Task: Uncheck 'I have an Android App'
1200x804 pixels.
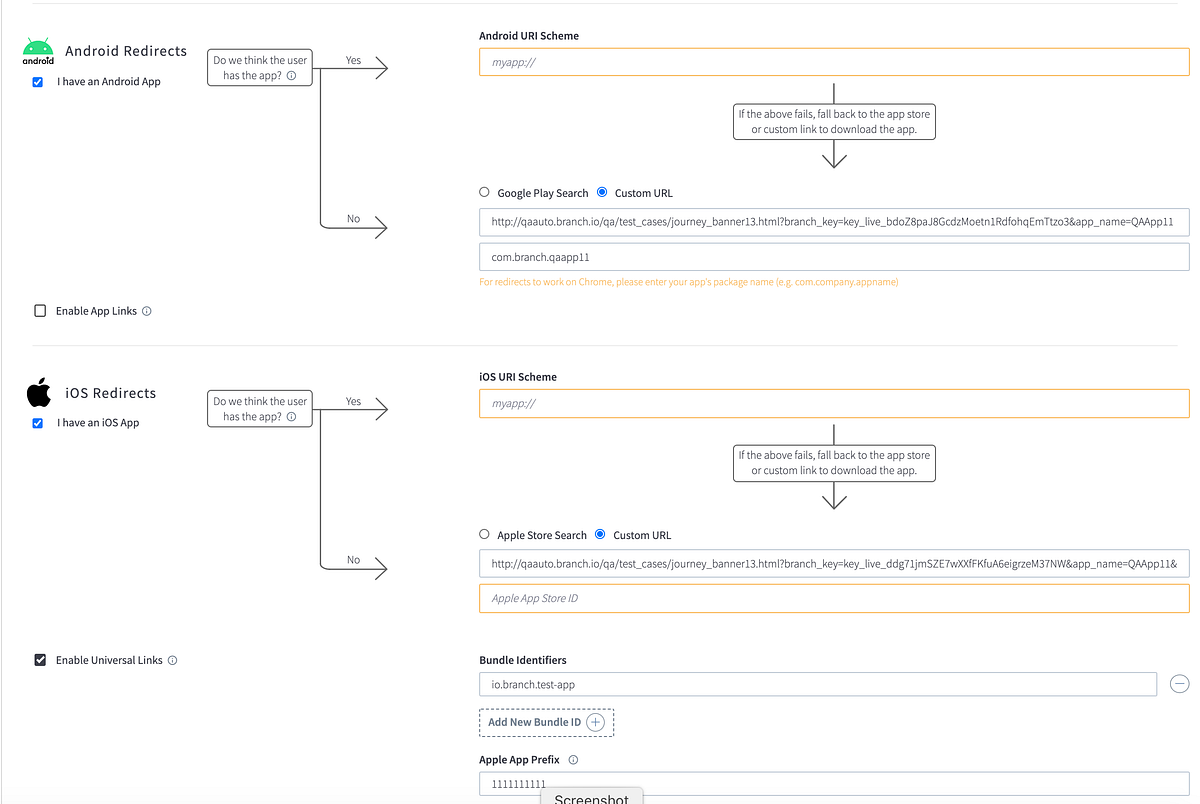Action: point(38,82)
